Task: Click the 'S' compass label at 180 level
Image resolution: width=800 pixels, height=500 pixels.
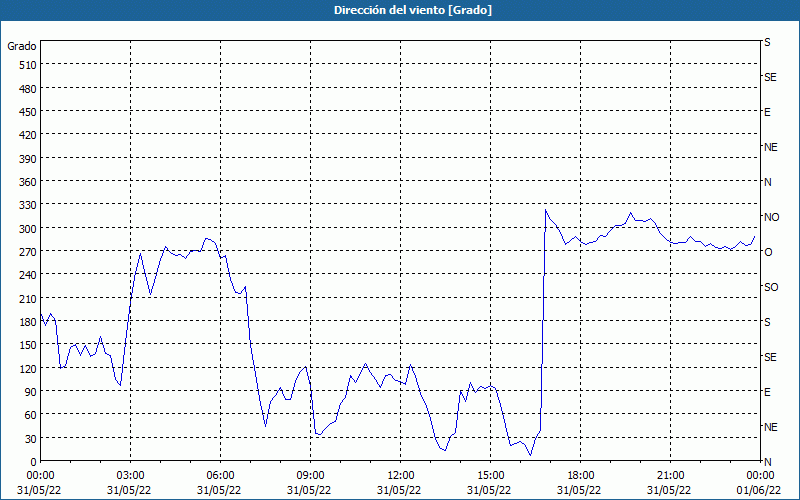Action: click(x=767, y=322)
